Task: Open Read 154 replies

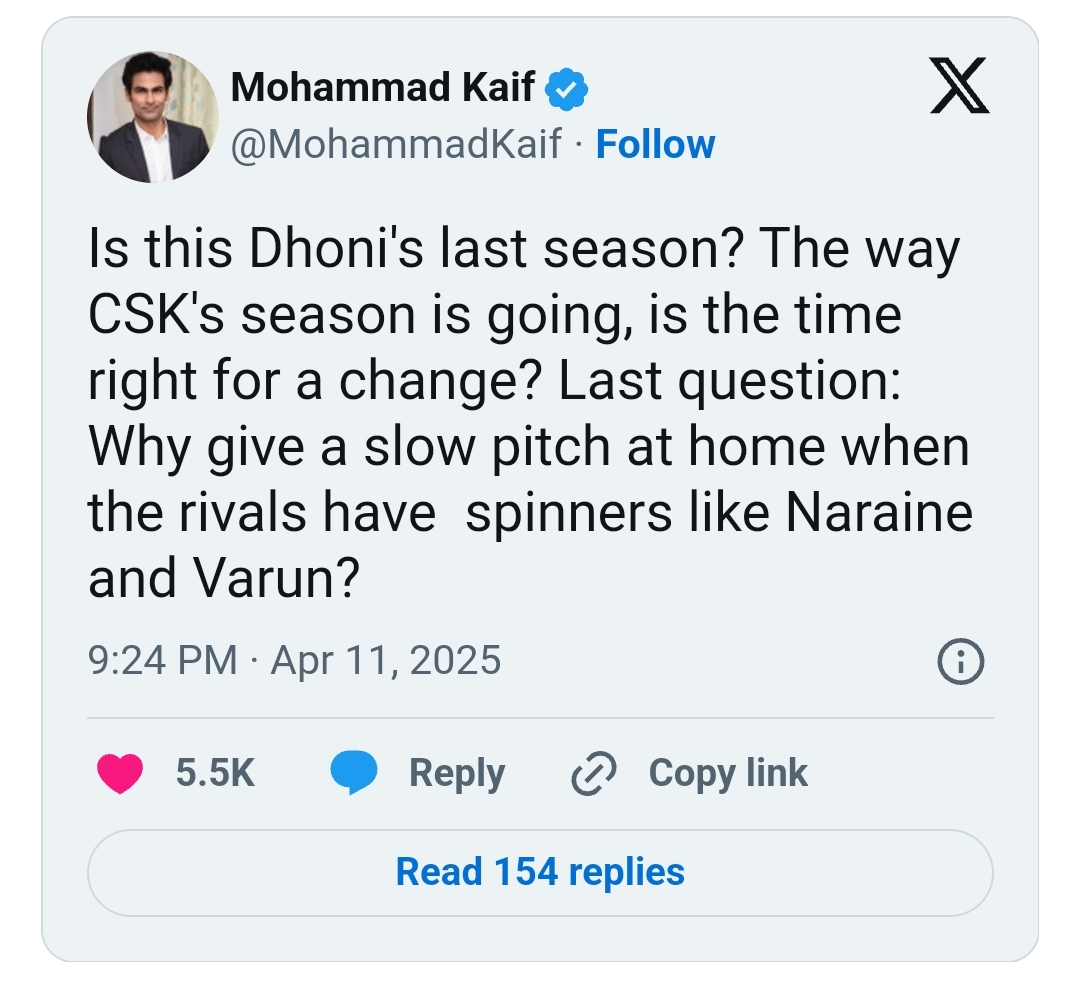Action: coord(540,871)
